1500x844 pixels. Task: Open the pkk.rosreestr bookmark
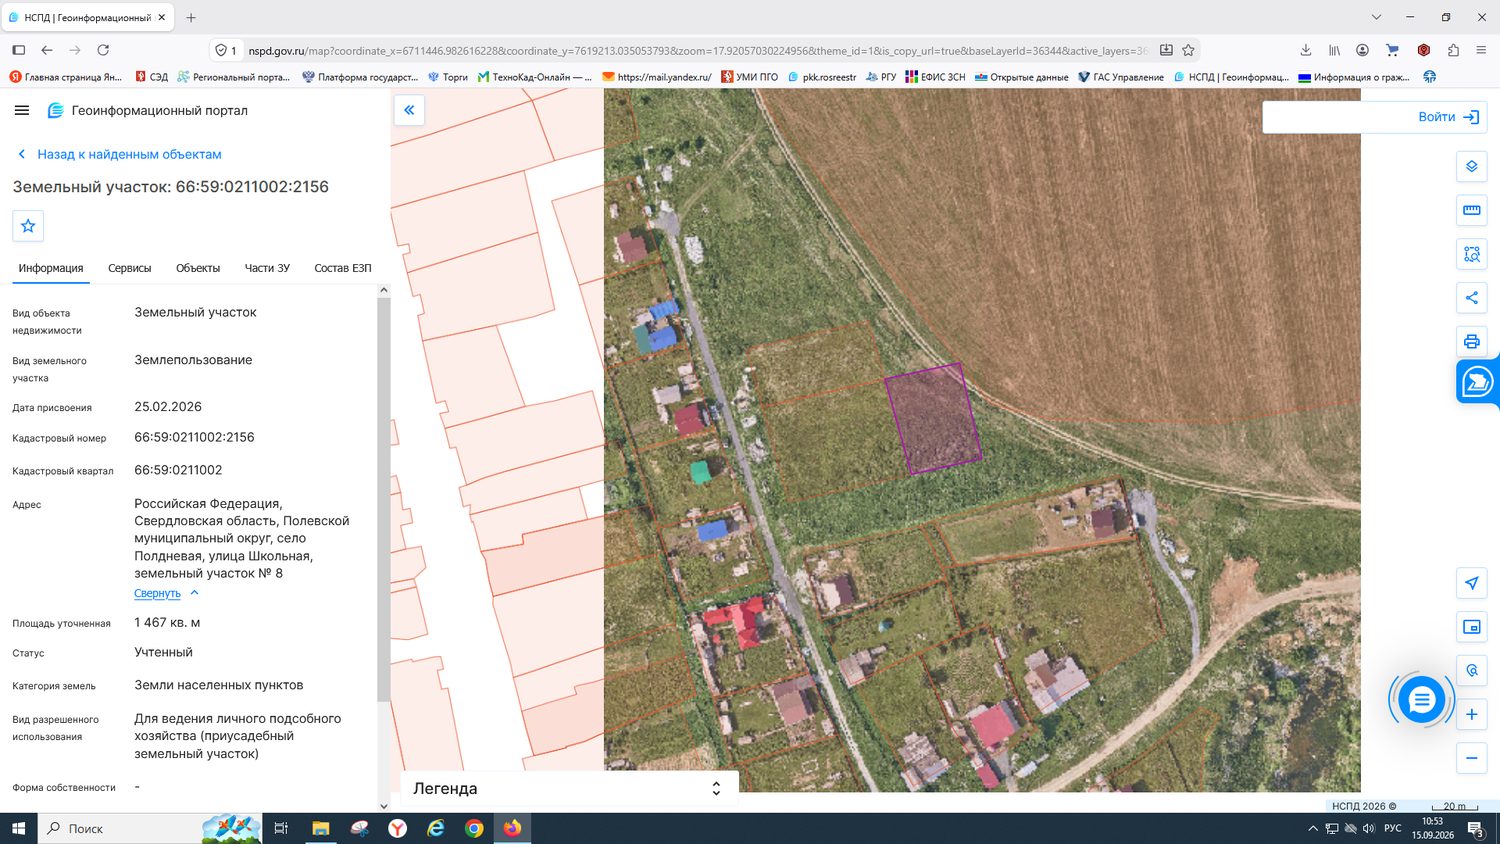pos(822,77)
